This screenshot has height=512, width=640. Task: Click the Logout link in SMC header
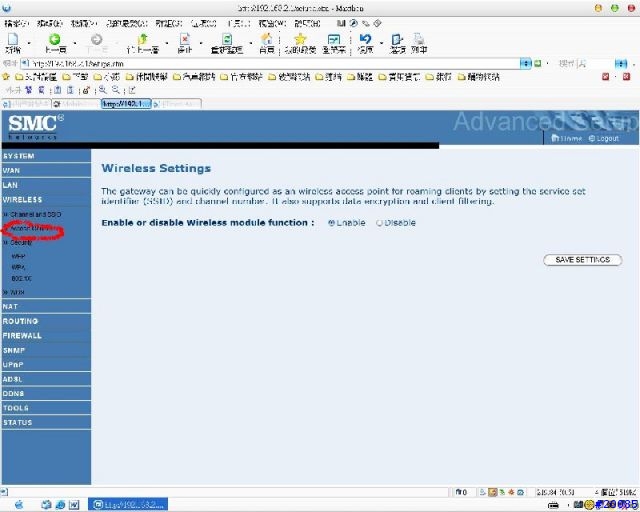click(604, 138)
